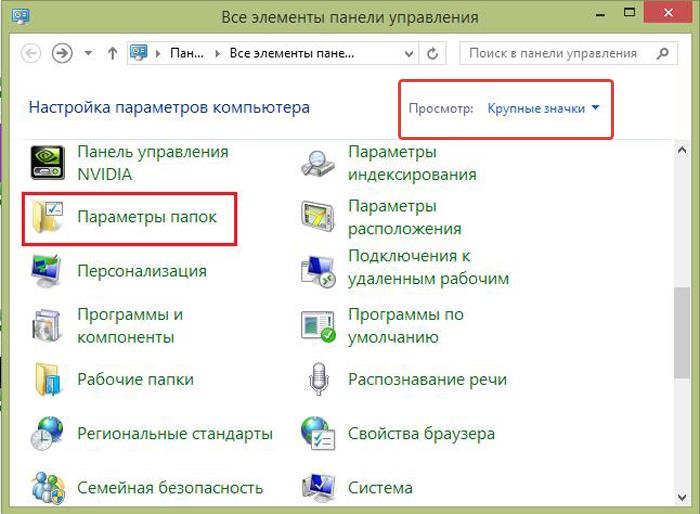Click the Распознавание речи microphone icon
The image size is (700, 514).
[x=319, y=379]
